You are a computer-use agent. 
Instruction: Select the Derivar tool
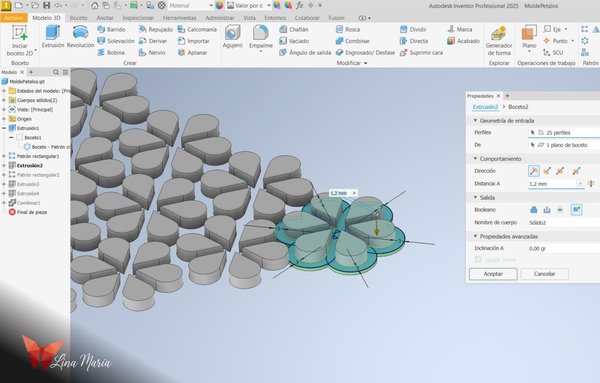[x=153, y=41]
